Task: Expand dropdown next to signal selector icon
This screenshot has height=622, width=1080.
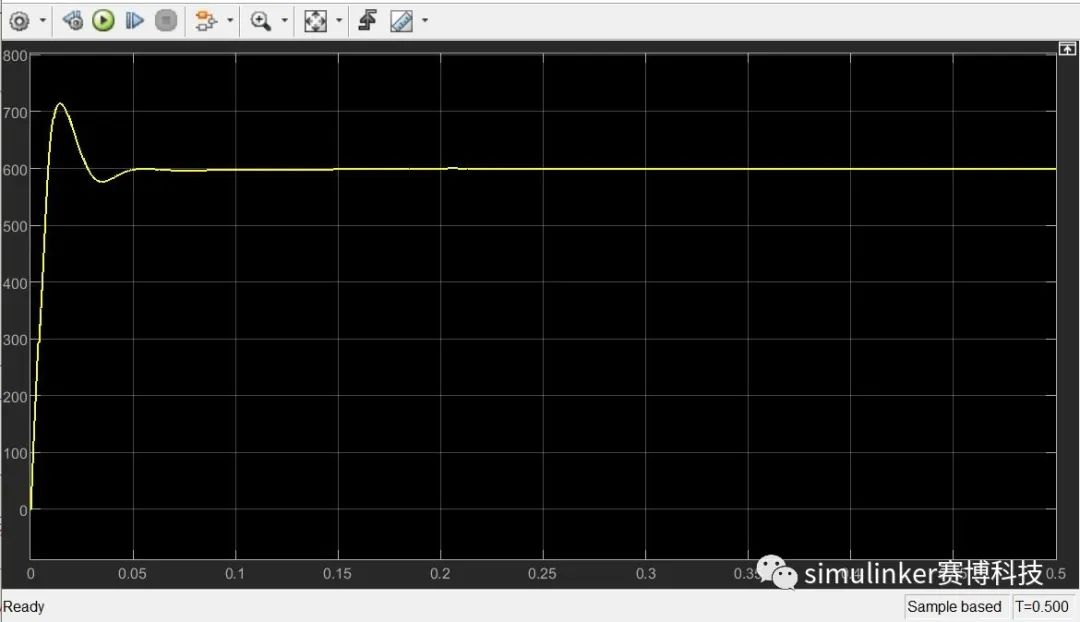Action: [230, 21]
